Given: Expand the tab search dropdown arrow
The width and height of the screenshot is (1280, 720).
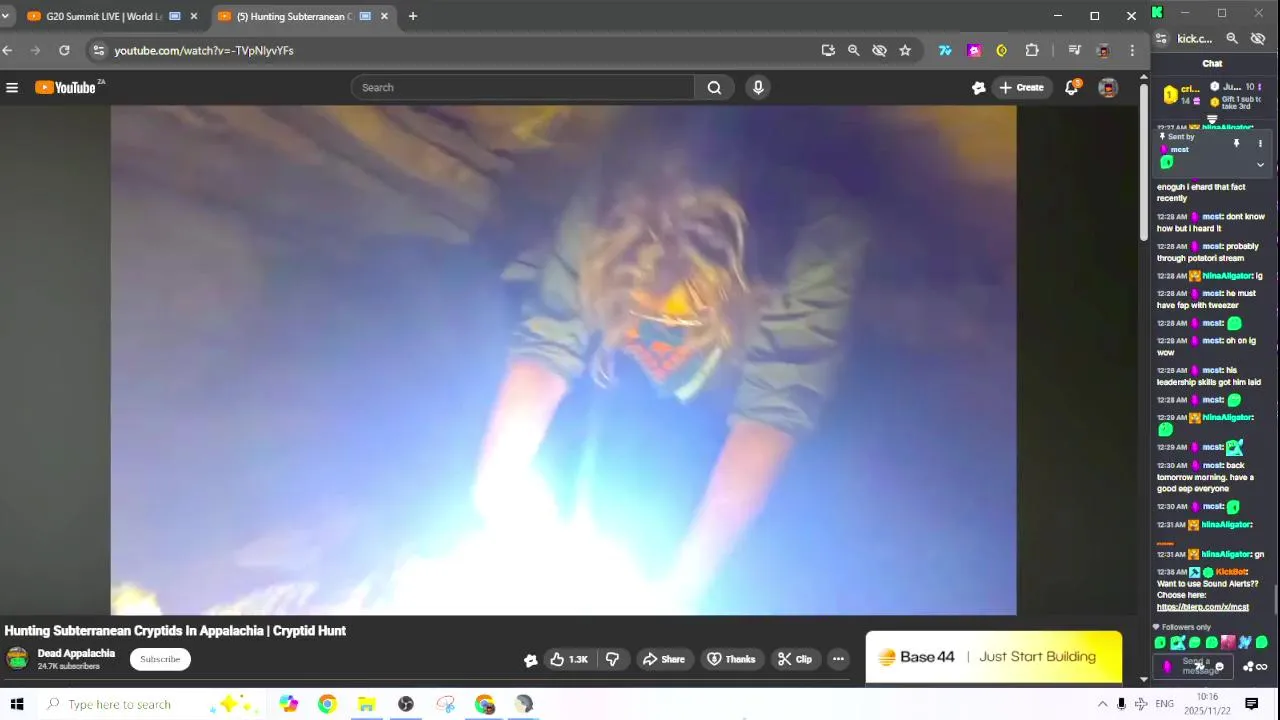Looking at the screenshot, I should (x=5, y=16).
